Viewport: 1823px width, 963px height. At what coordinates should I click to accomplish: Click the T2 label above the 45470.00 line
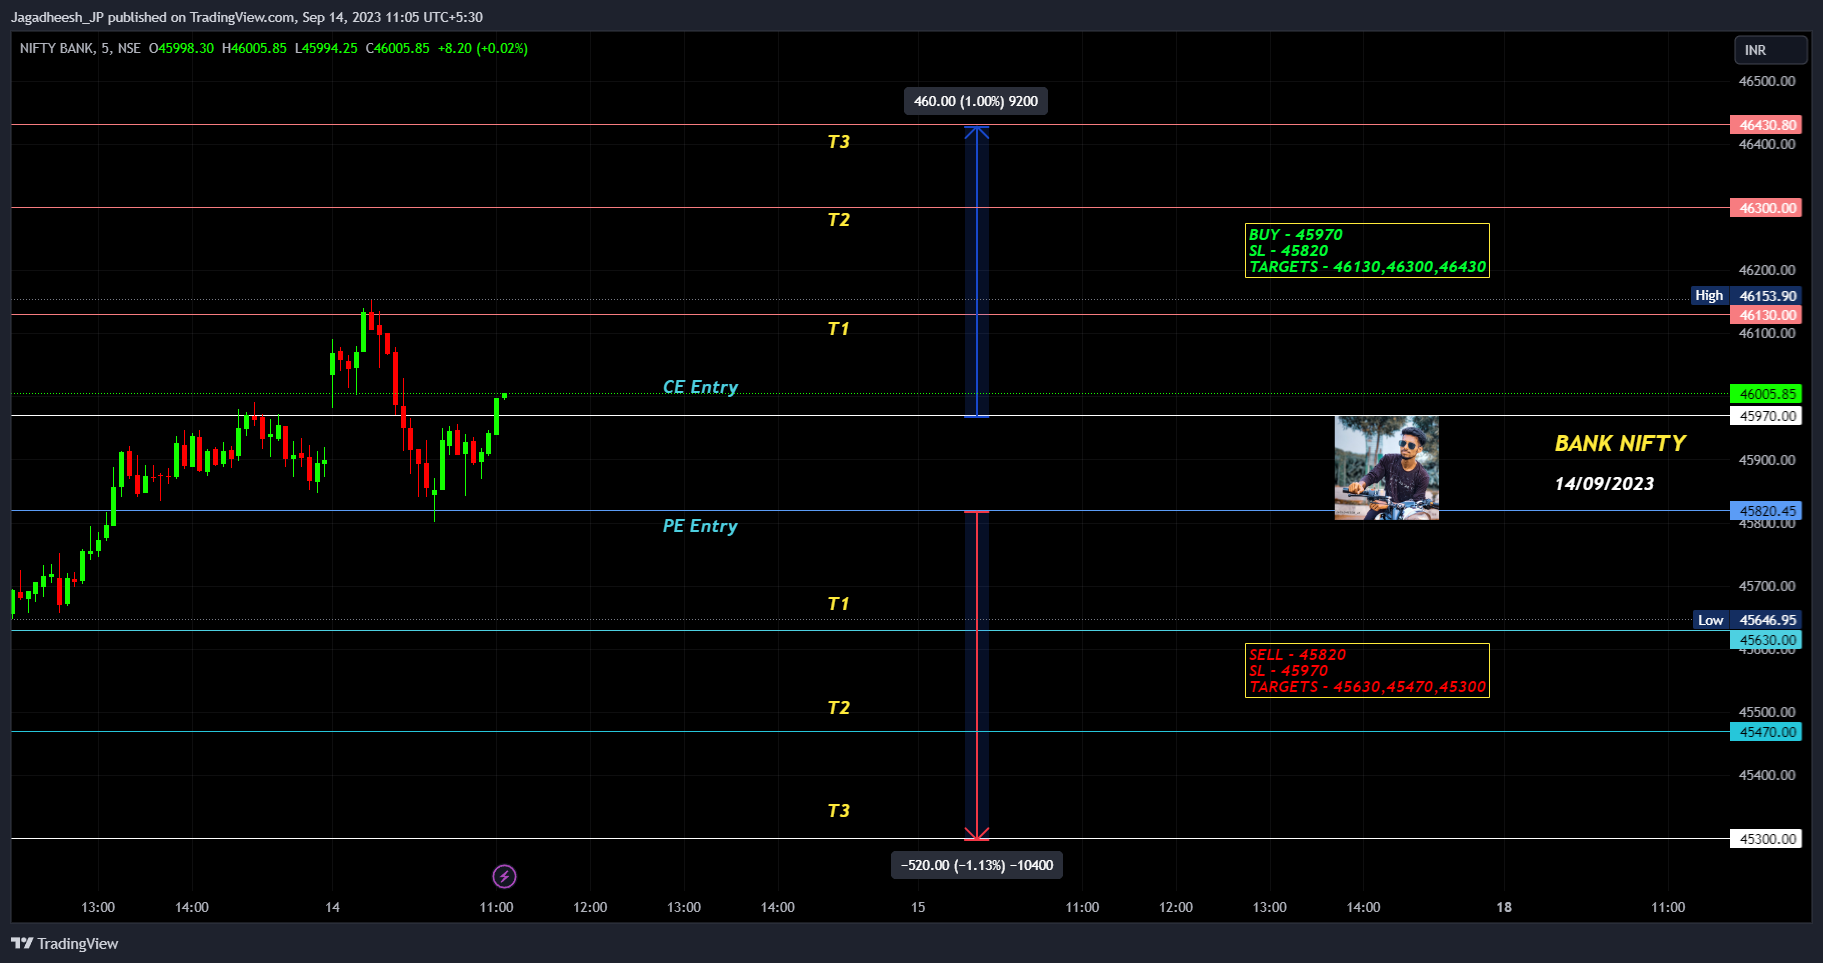click(x=838, y=708)
